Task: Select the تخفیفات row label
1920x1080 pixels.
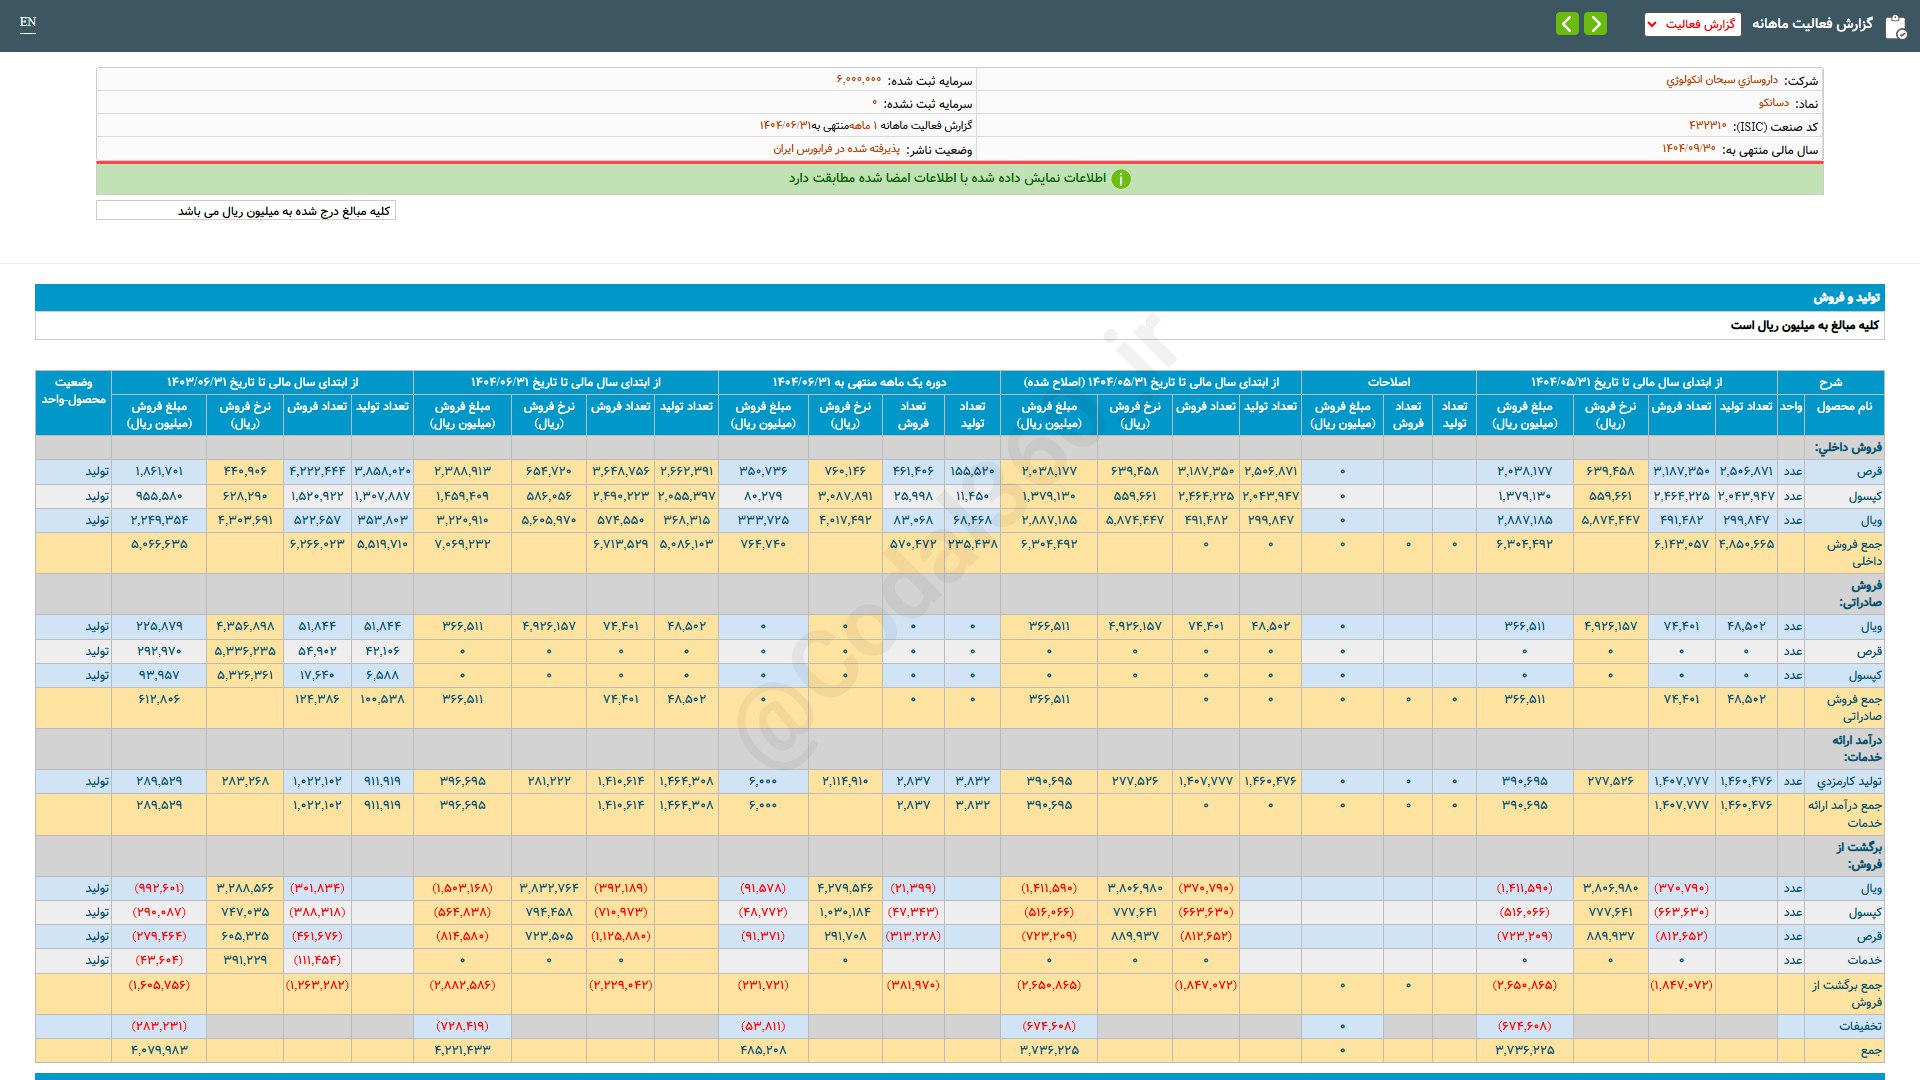Action: (x=1859, y=1026)
